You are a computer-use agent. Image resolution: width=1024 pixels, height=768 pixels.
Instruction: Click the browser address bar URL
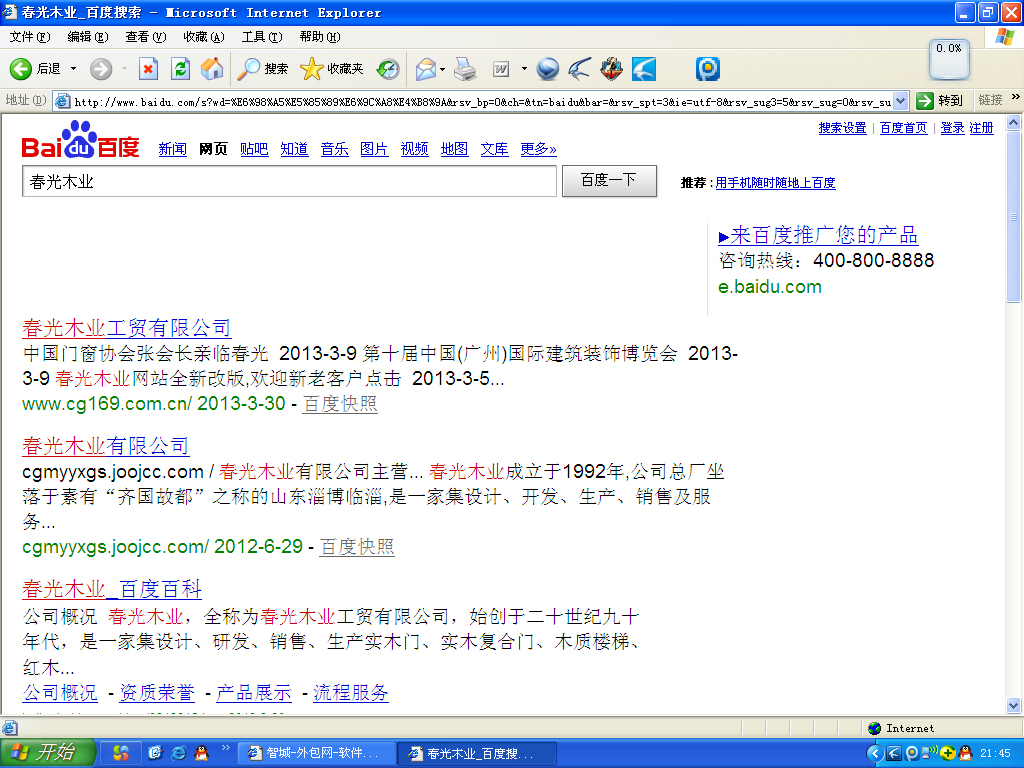[482, 102]
